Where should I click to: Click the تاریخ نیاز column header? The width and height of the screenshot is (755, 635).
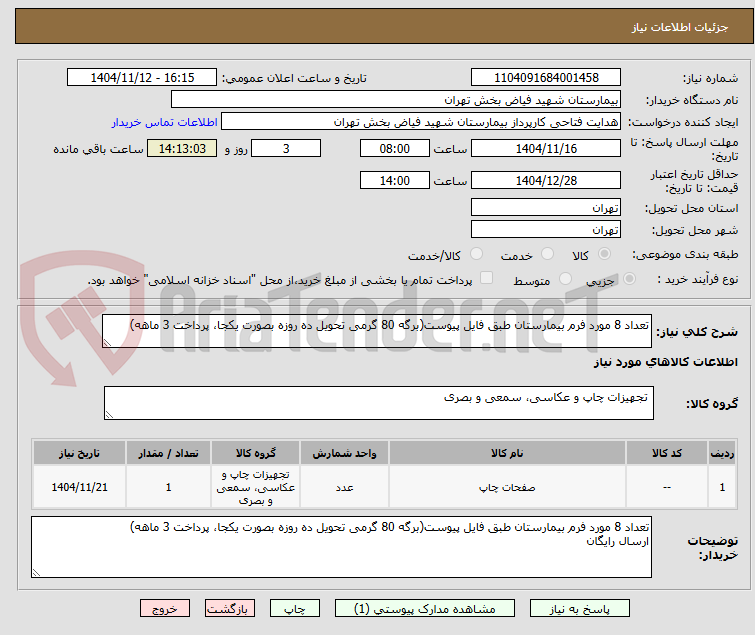coord(79,453)
